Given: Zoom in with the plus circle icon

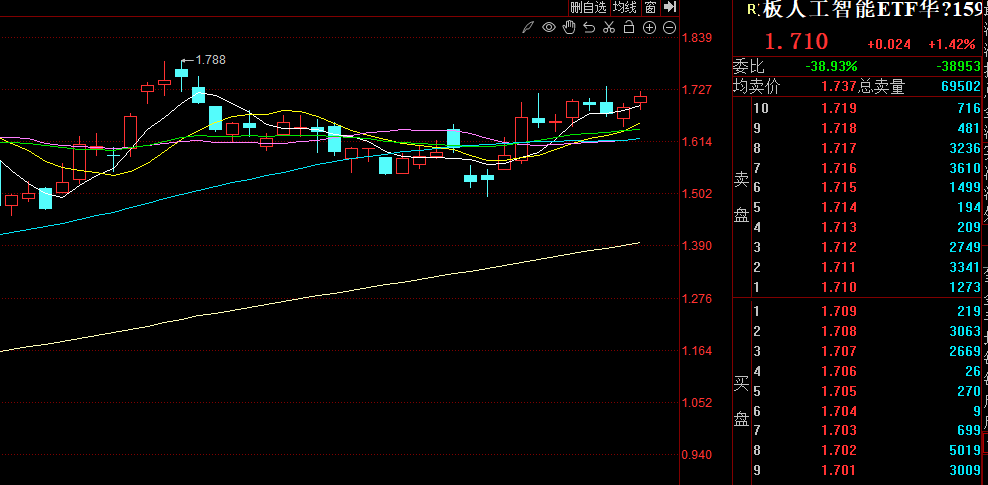Looking at the screenshot, I should [650, 27].
